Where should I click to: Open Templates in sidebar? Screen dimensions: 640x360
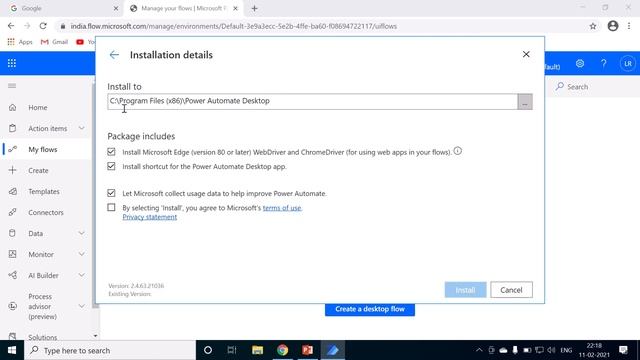pos(44,191)
